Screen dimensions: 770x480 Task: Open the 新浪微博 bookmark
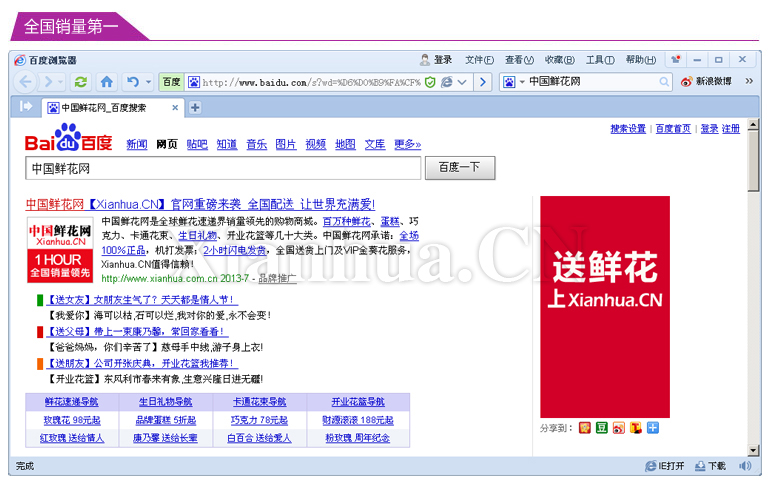pos(706,82)
